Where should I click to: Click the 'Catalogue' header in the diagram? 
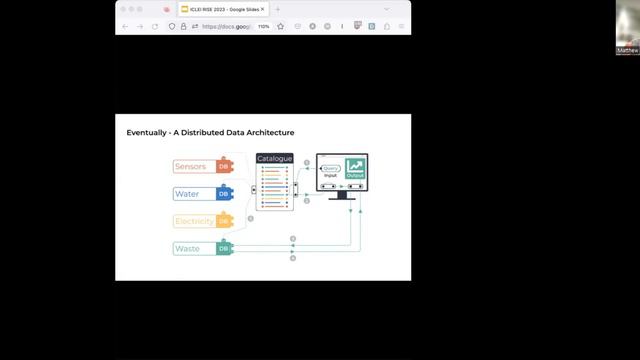pyautogui.click(x=275, y=158)
